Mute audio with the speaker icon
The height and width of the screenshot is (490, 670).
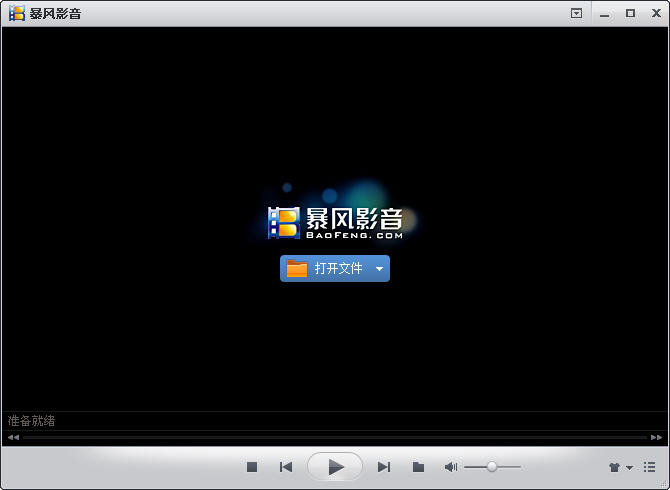coord(451,467)
